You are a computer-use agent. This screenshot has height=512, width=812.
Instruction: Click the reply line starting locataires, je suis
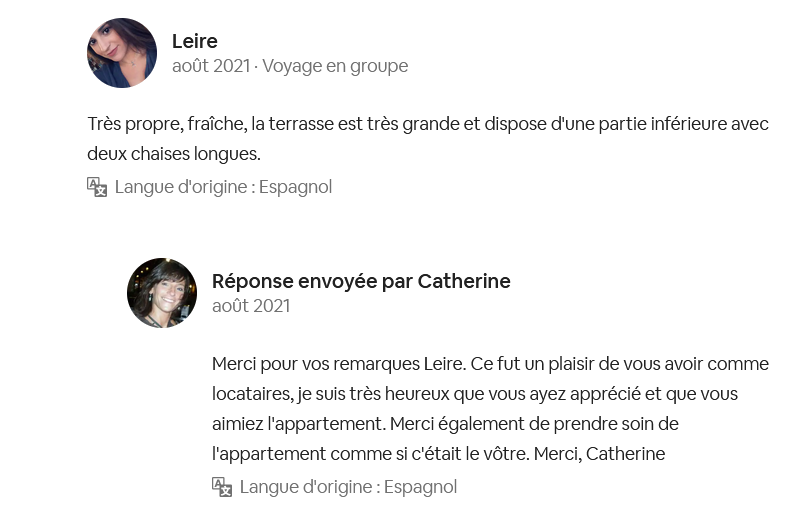click(x=475, y=393)
